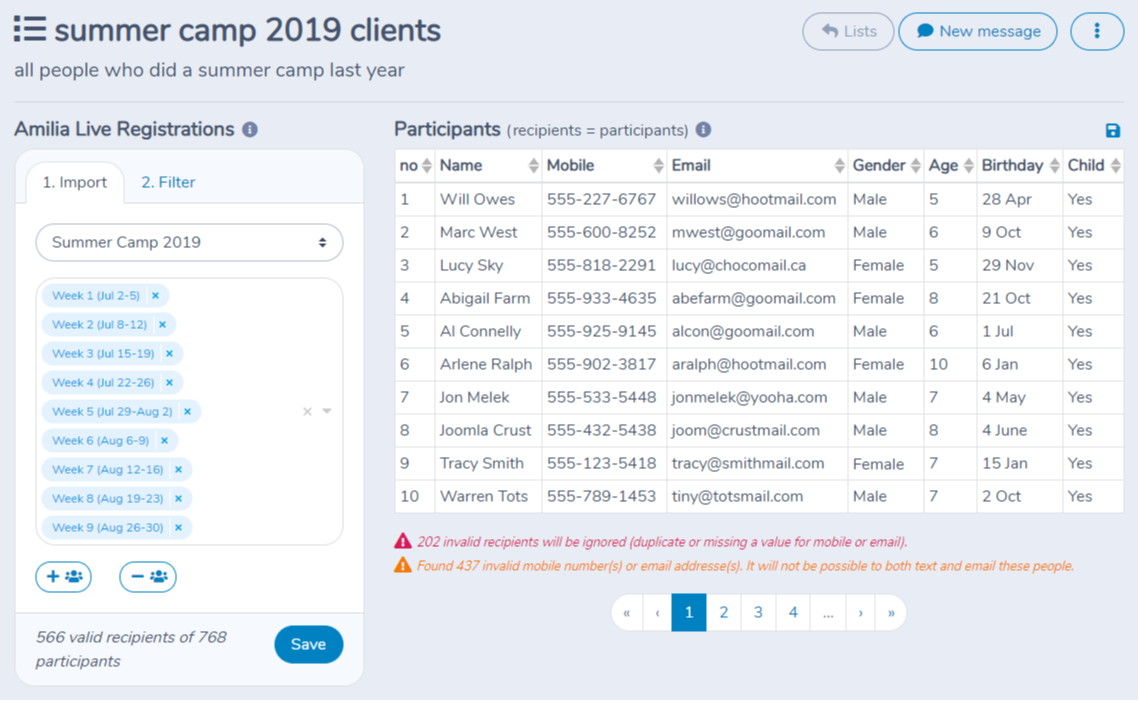This screenshot has width=1139, height=701.
Task: Remove the Week 2 (Jul 8-12) tag
Action: pyautogui.click(x=163, y=325)
